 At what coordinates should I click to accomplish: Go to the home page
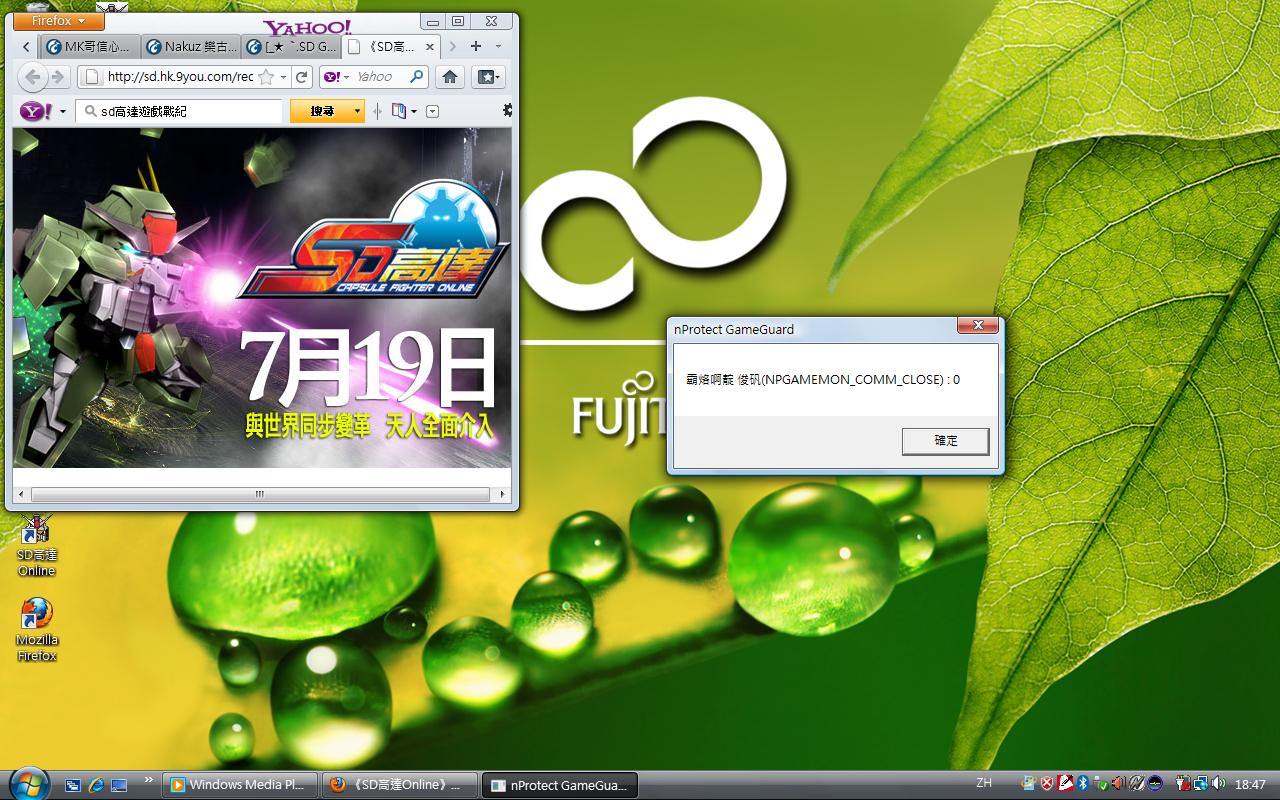pos(450,77)
